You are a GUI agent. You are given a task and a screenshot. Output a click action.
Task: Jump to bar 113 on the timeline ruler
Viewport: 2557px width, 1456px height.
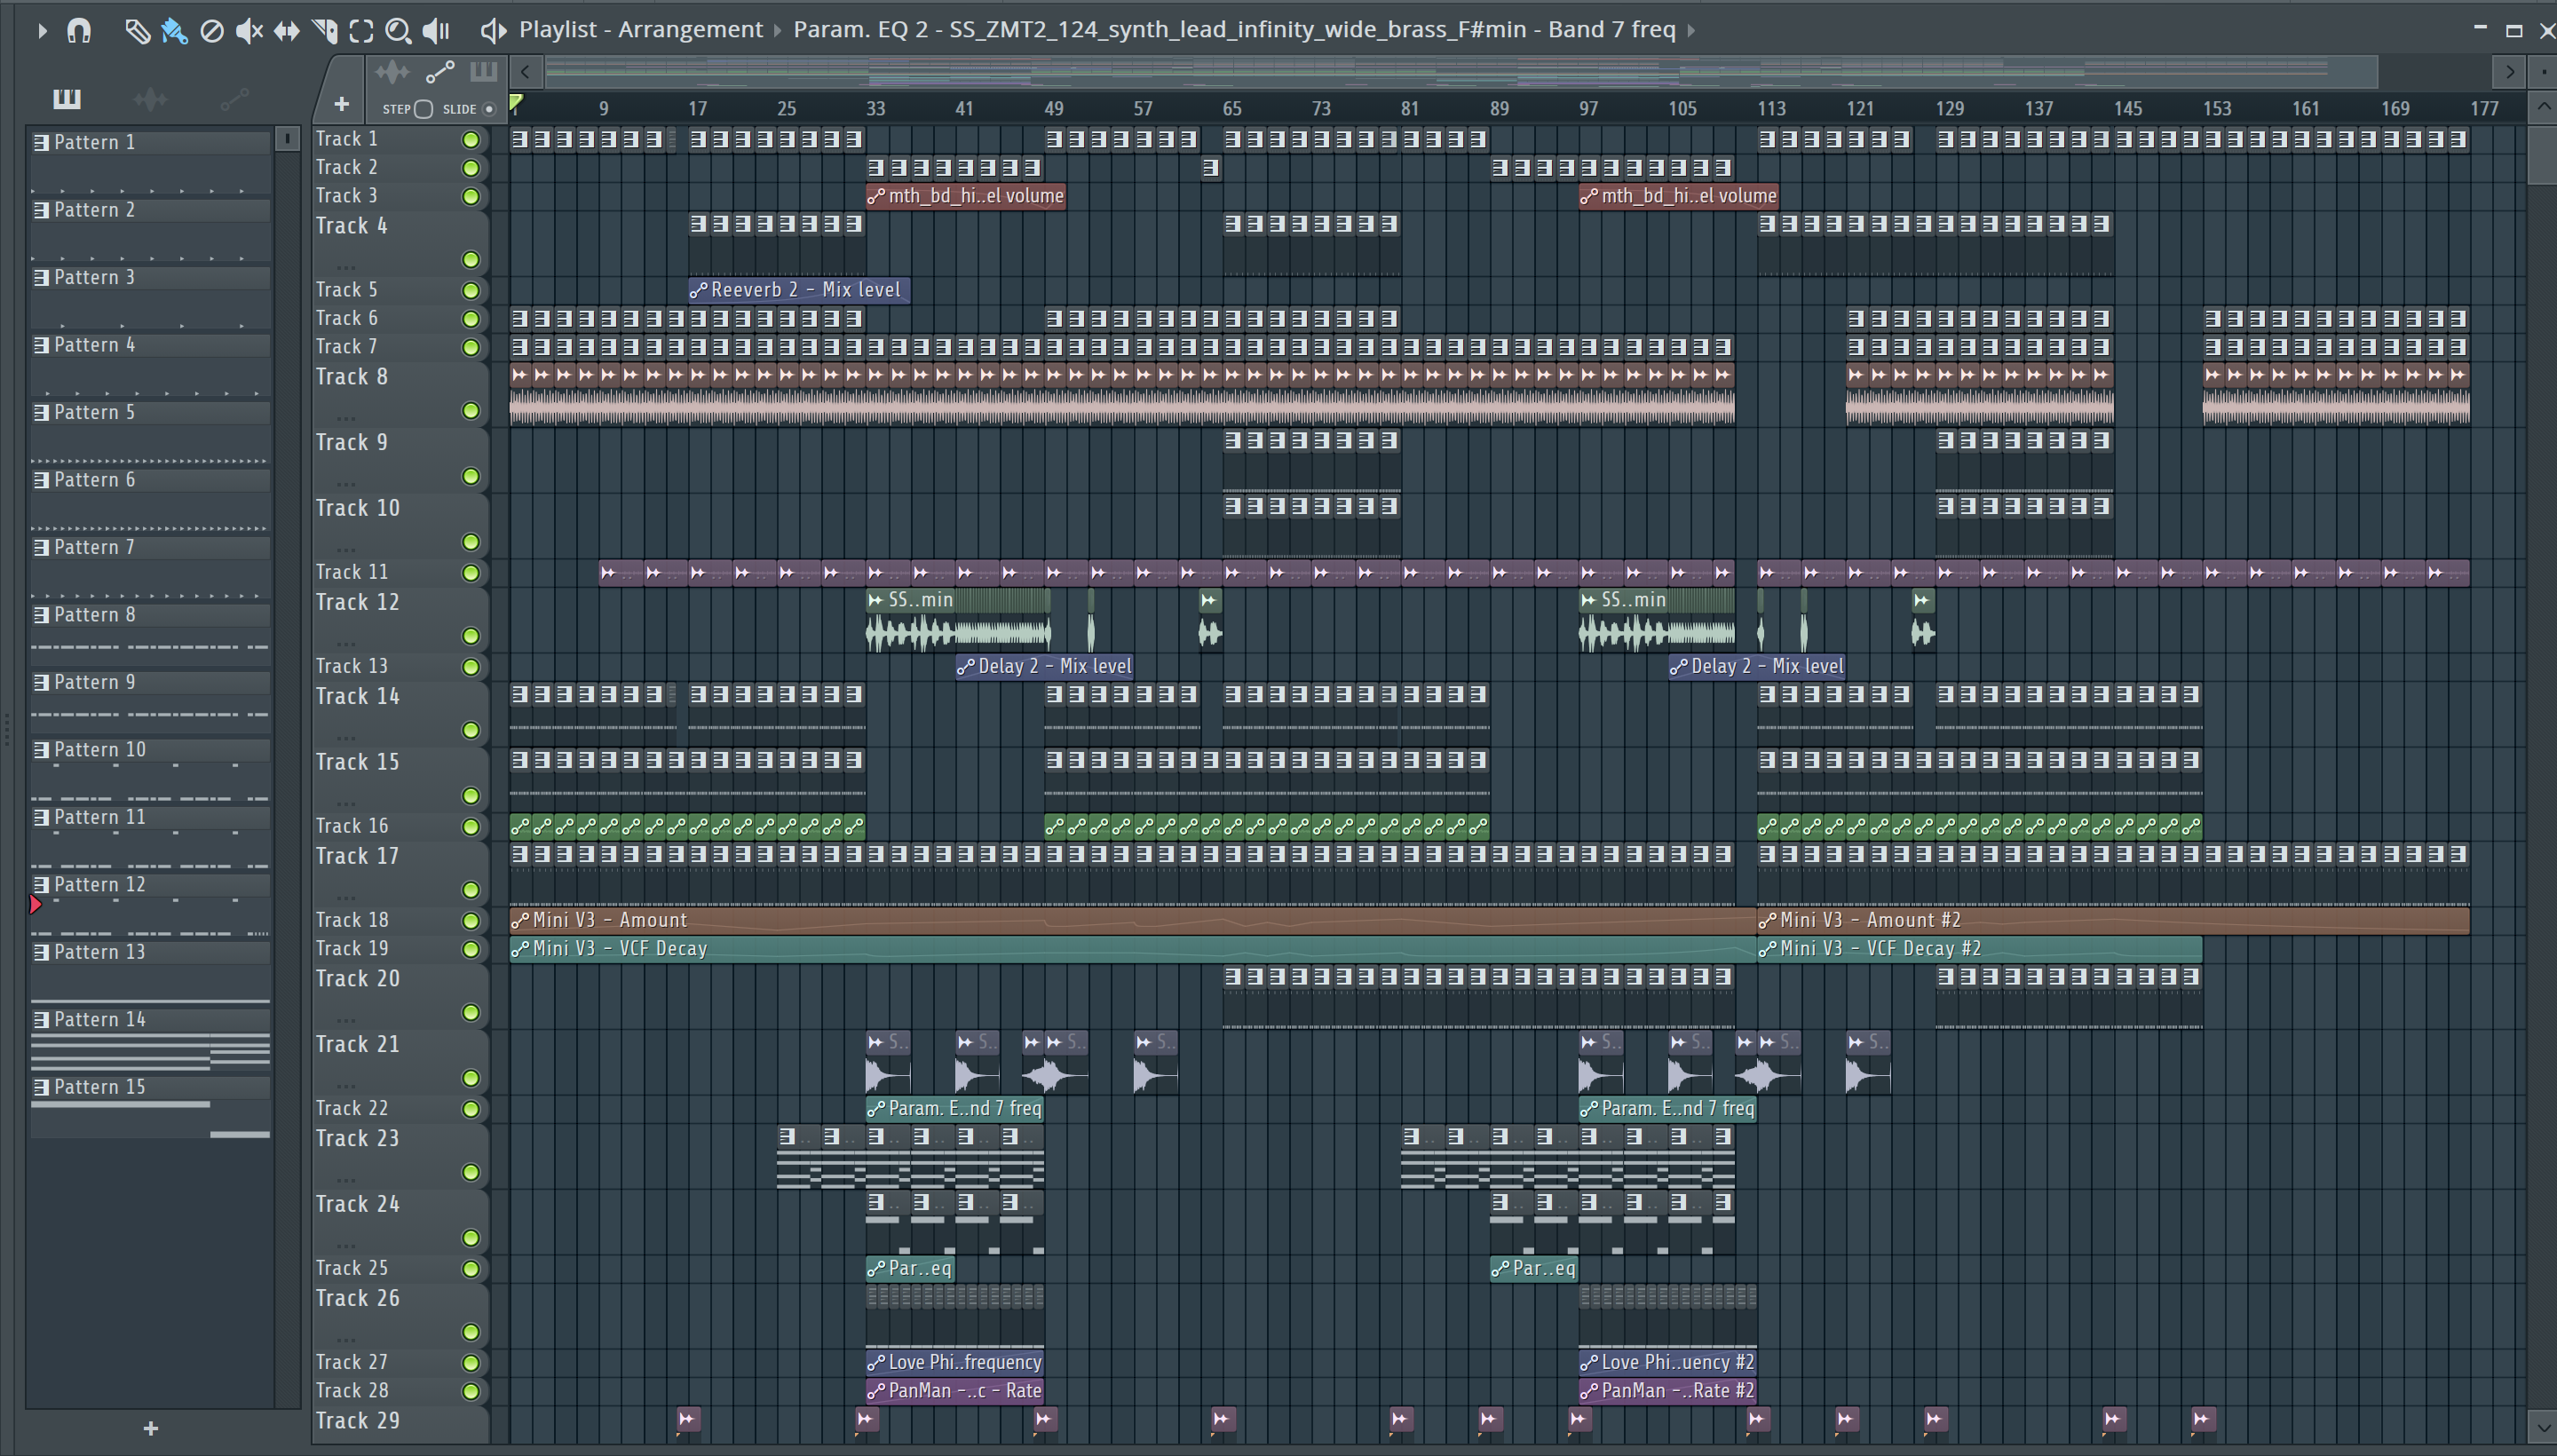(x=1771, y=108)
